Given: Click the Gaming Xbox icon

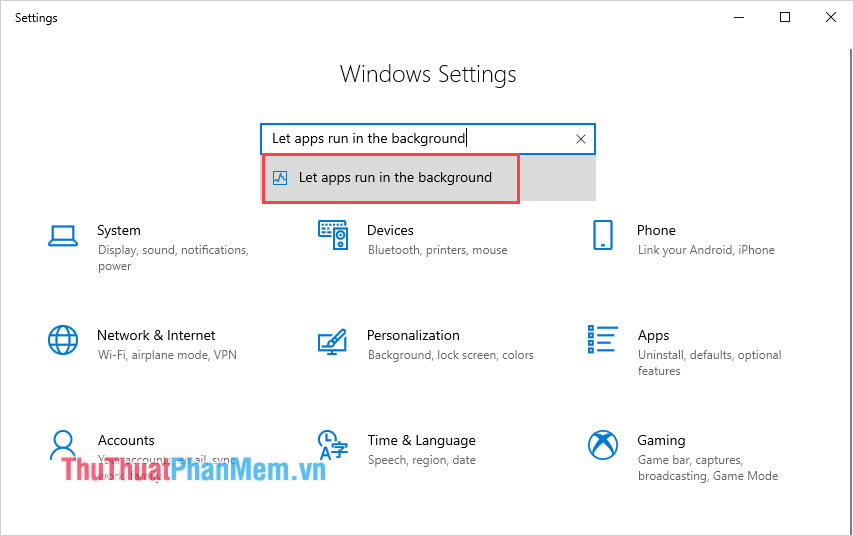Looking at the screenshot, I should (603, 445).
